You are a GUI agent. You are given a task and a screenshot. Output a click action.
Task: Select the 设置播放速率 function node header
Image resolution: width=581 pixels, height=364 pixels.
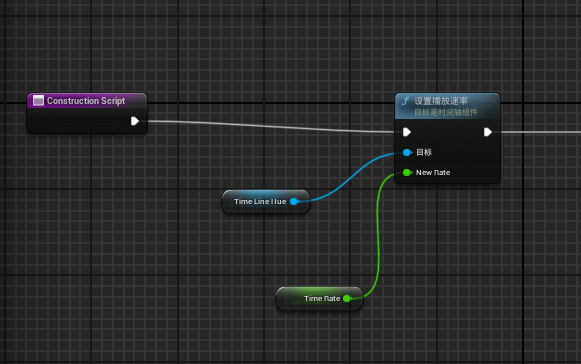click(x=448, y=106)
